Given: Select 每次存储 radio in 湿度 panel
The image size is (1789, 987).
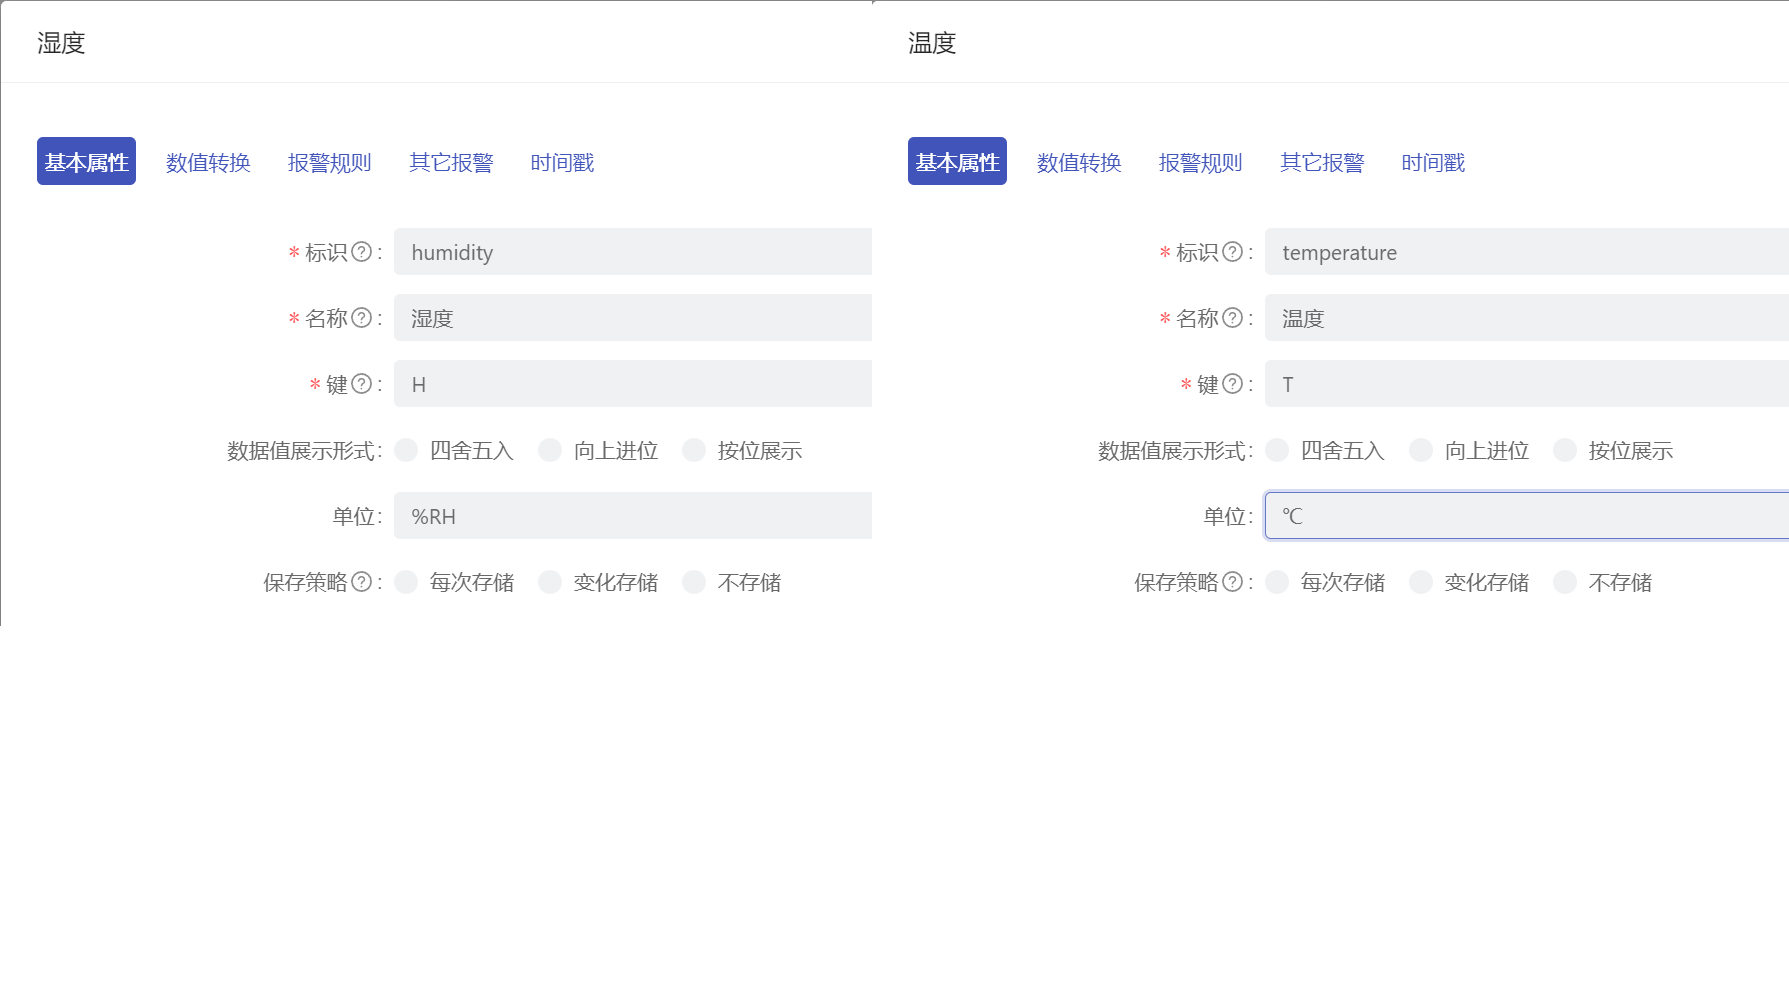Looking at the screenshot, I should click(406, 582).
